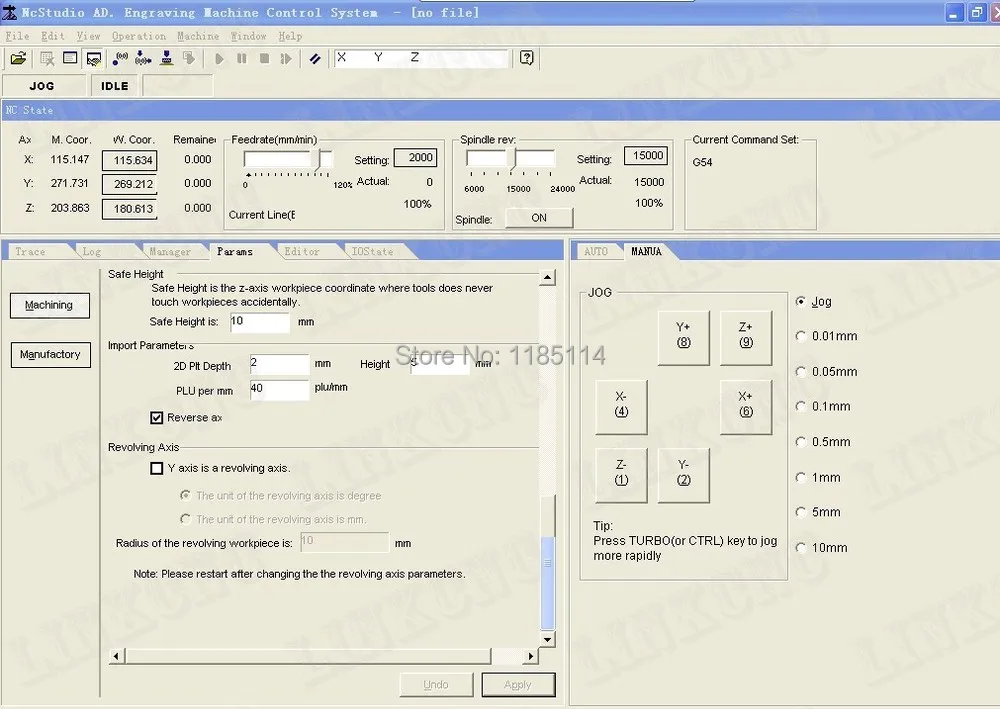Click the Manufactory parameters button
The width and height of the screenshot is (1000, 709).
click(x=50, y=354)
